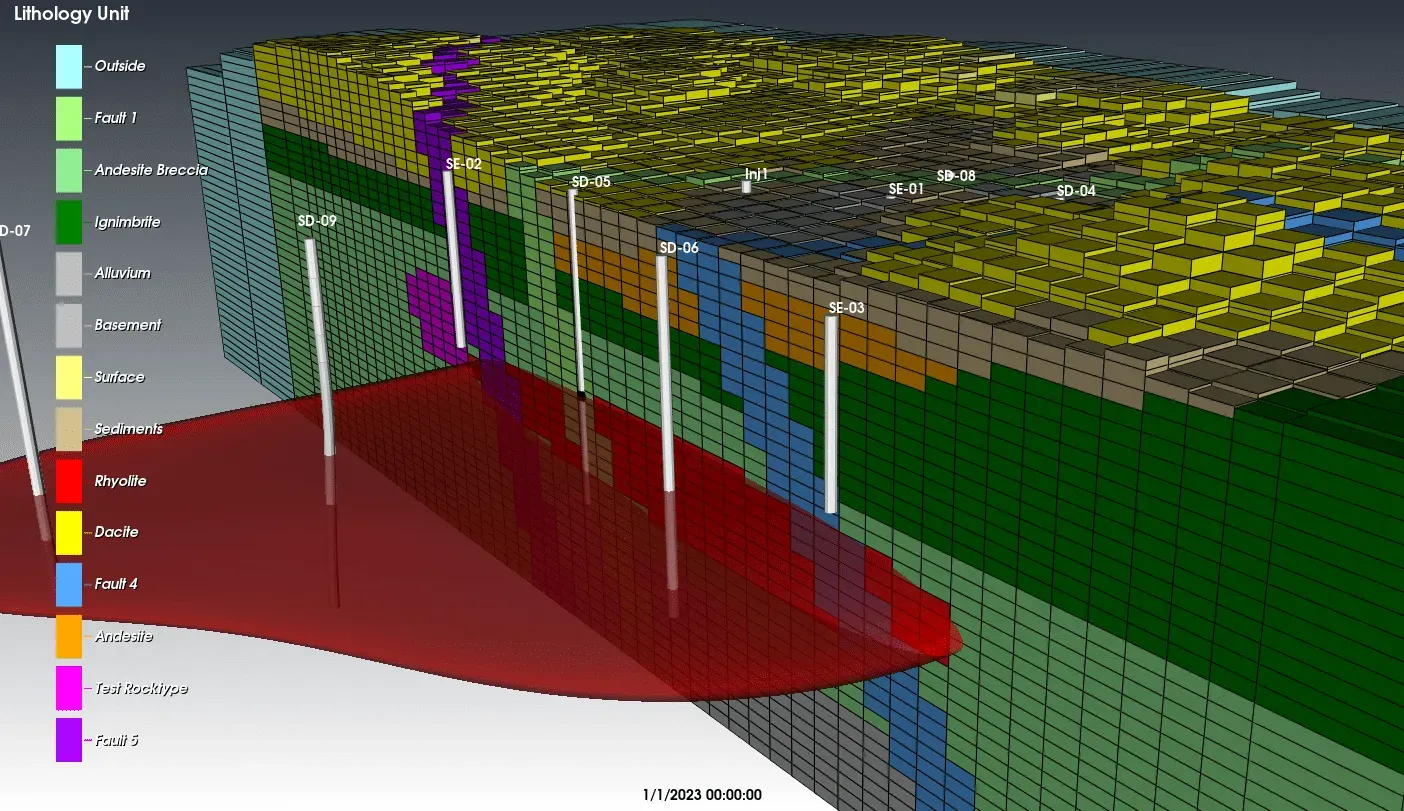This screenshot has height=811, width=1404.
Task: Select the Test Rocktype magenta swatch
Action: (x=69, y=688)
